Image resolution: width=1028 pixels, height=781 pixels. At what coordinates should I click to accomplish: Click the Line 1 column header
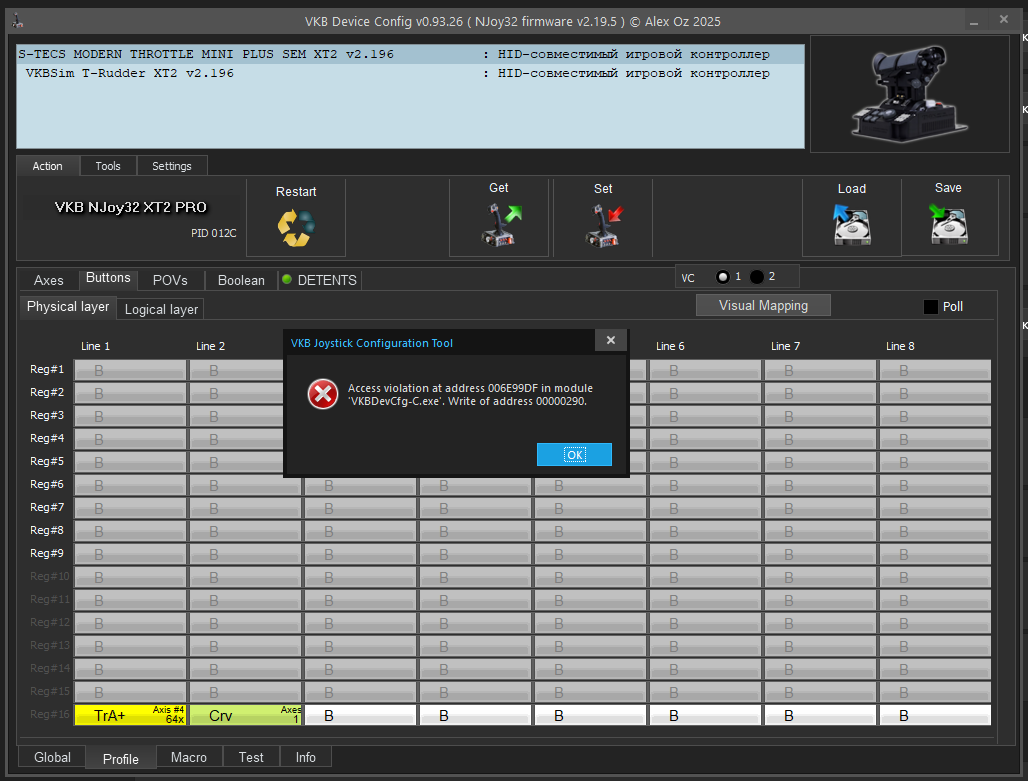[x=96, y=346]
